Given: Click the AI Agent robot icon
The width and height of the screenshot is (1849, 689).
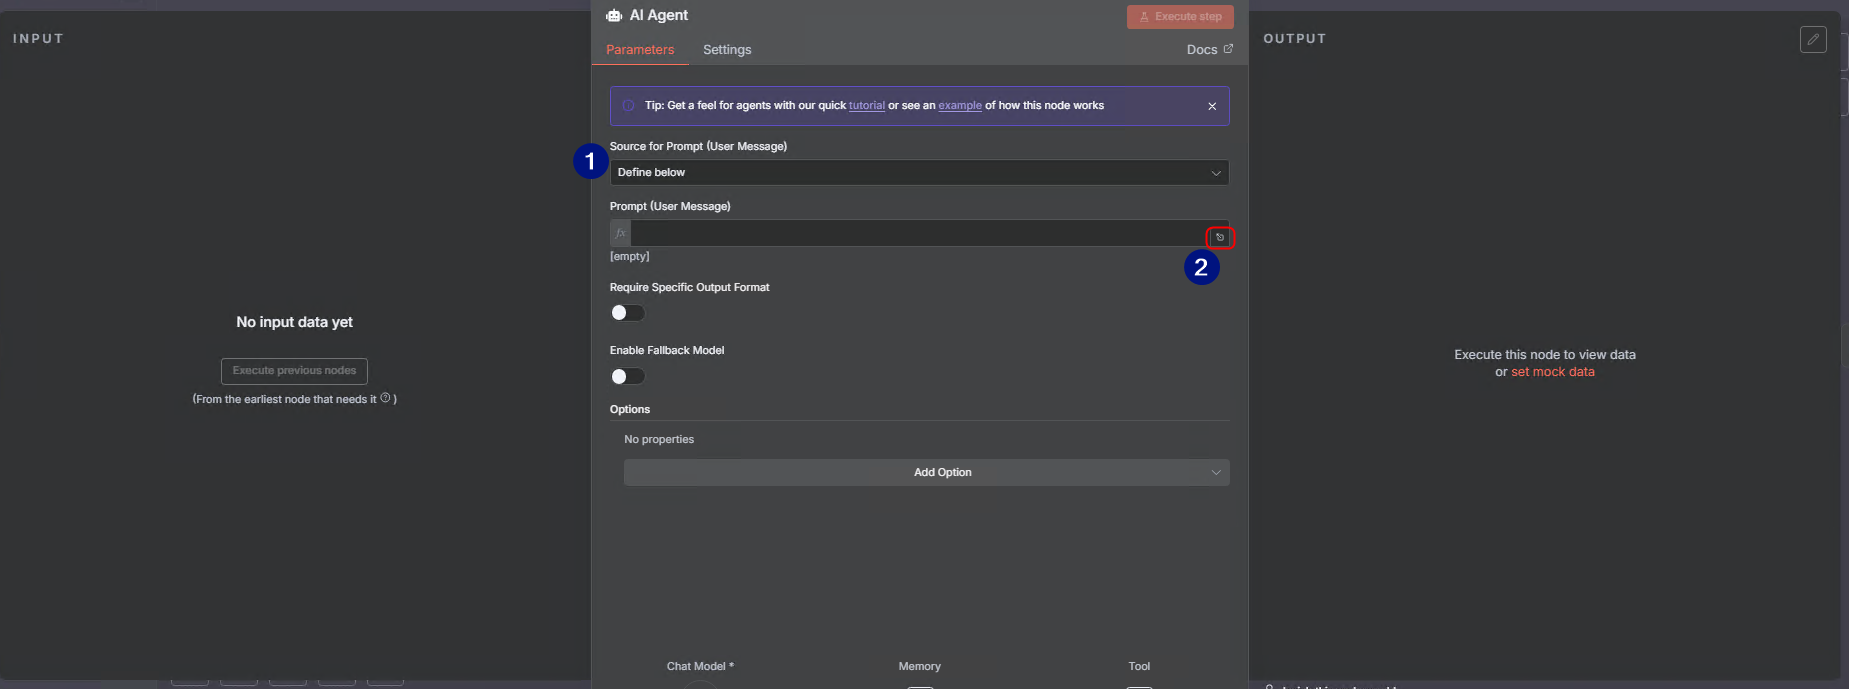Looking at the screenshot, I should [x=614, y=16].
